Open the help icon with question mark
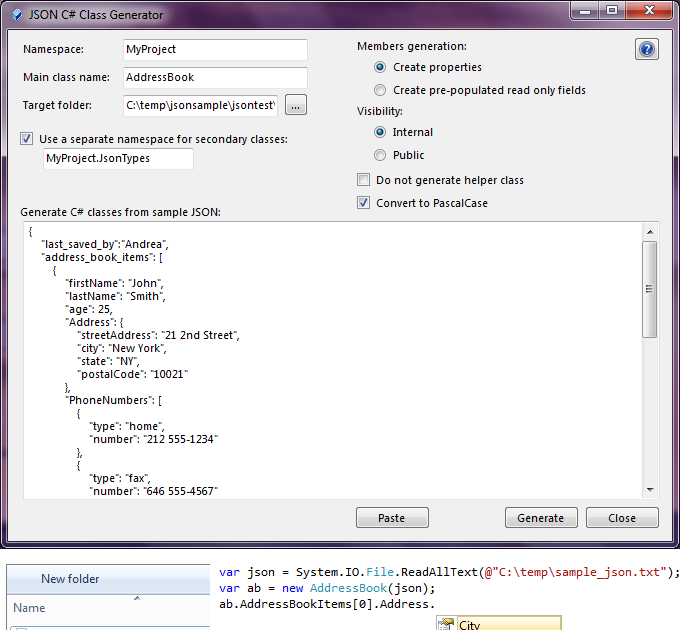Image resolution: width=680 pixels, height=630 pixels. [647, 49]
